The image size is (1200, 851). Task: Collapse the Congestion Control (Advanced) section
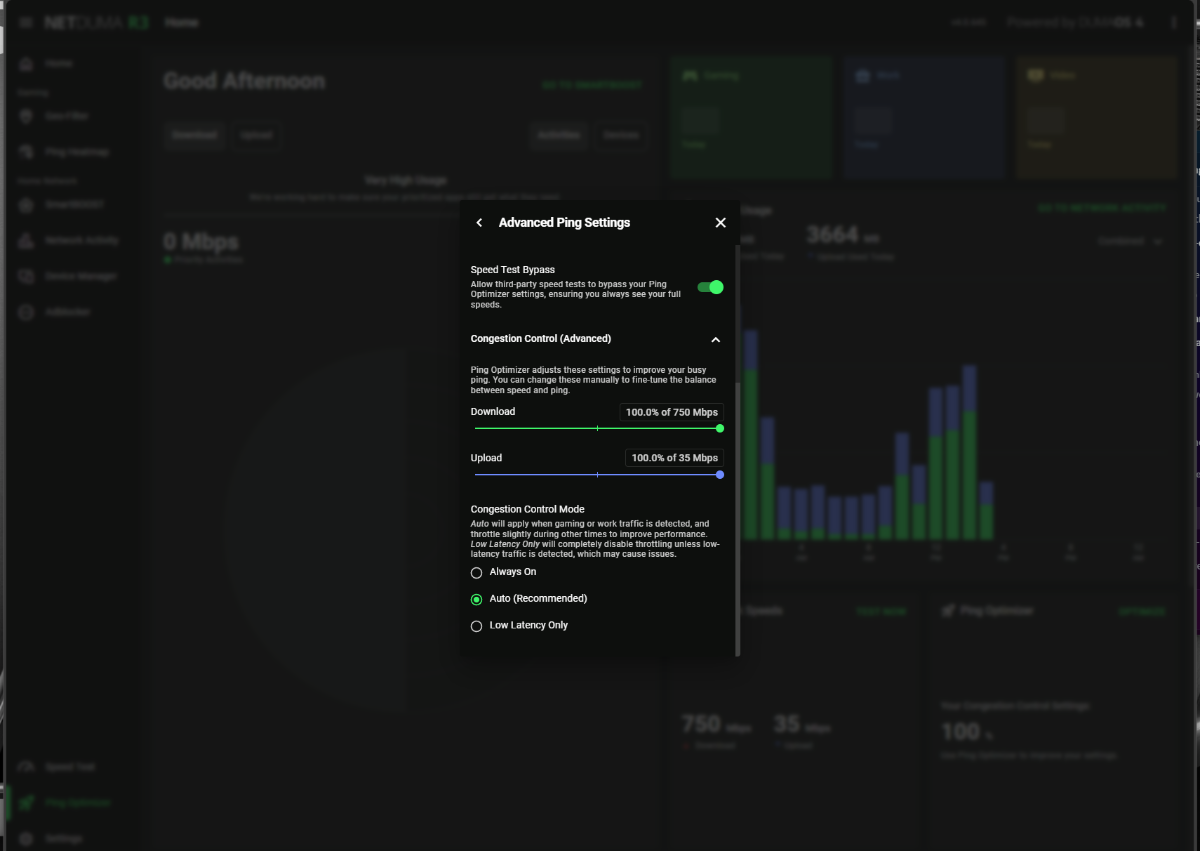tap(715, 340)
